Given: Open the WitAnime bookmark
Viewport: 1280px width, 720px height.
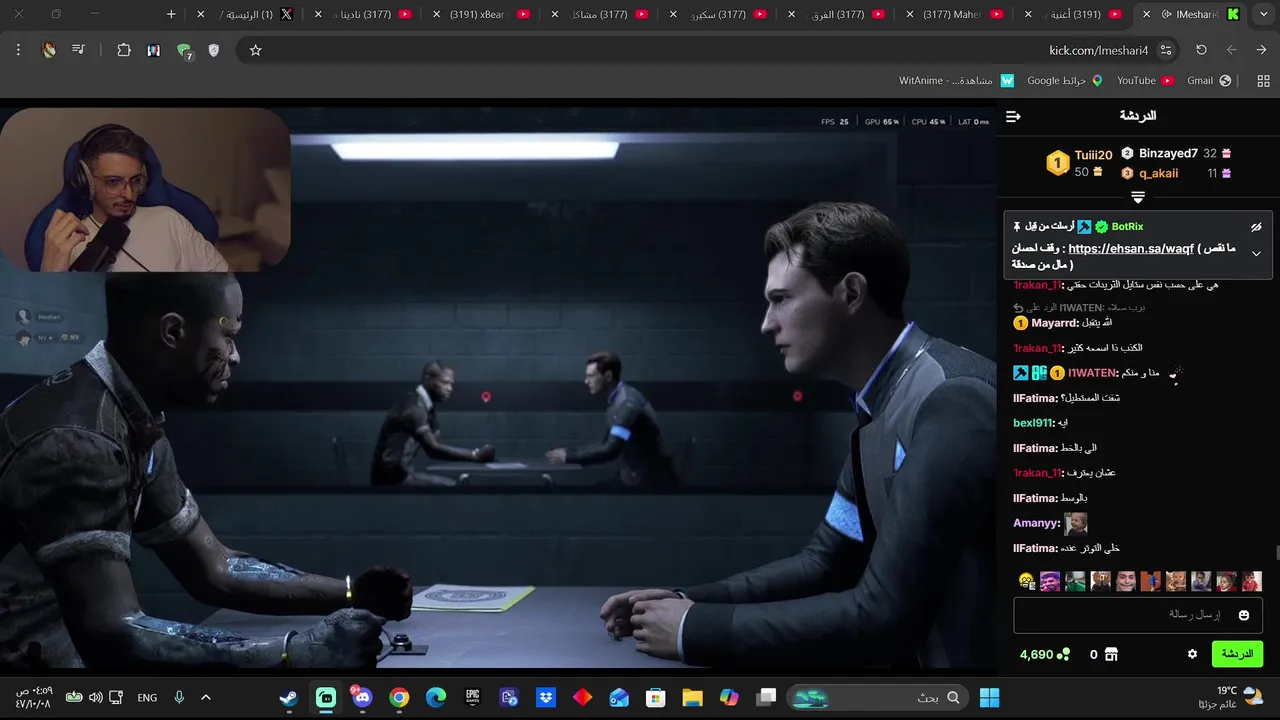Looking at the screenshot, I should (x=956, y=80).
